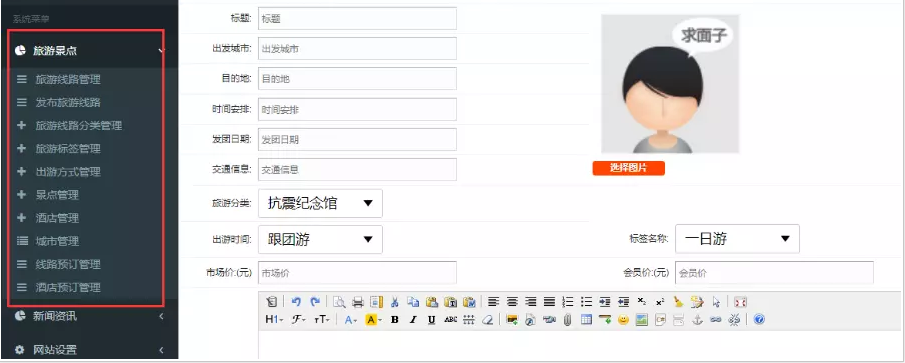Focus the 标题 input field
The height and width of the screenshot is (363, 905).
pyautogui.click(x=357, y=18)
